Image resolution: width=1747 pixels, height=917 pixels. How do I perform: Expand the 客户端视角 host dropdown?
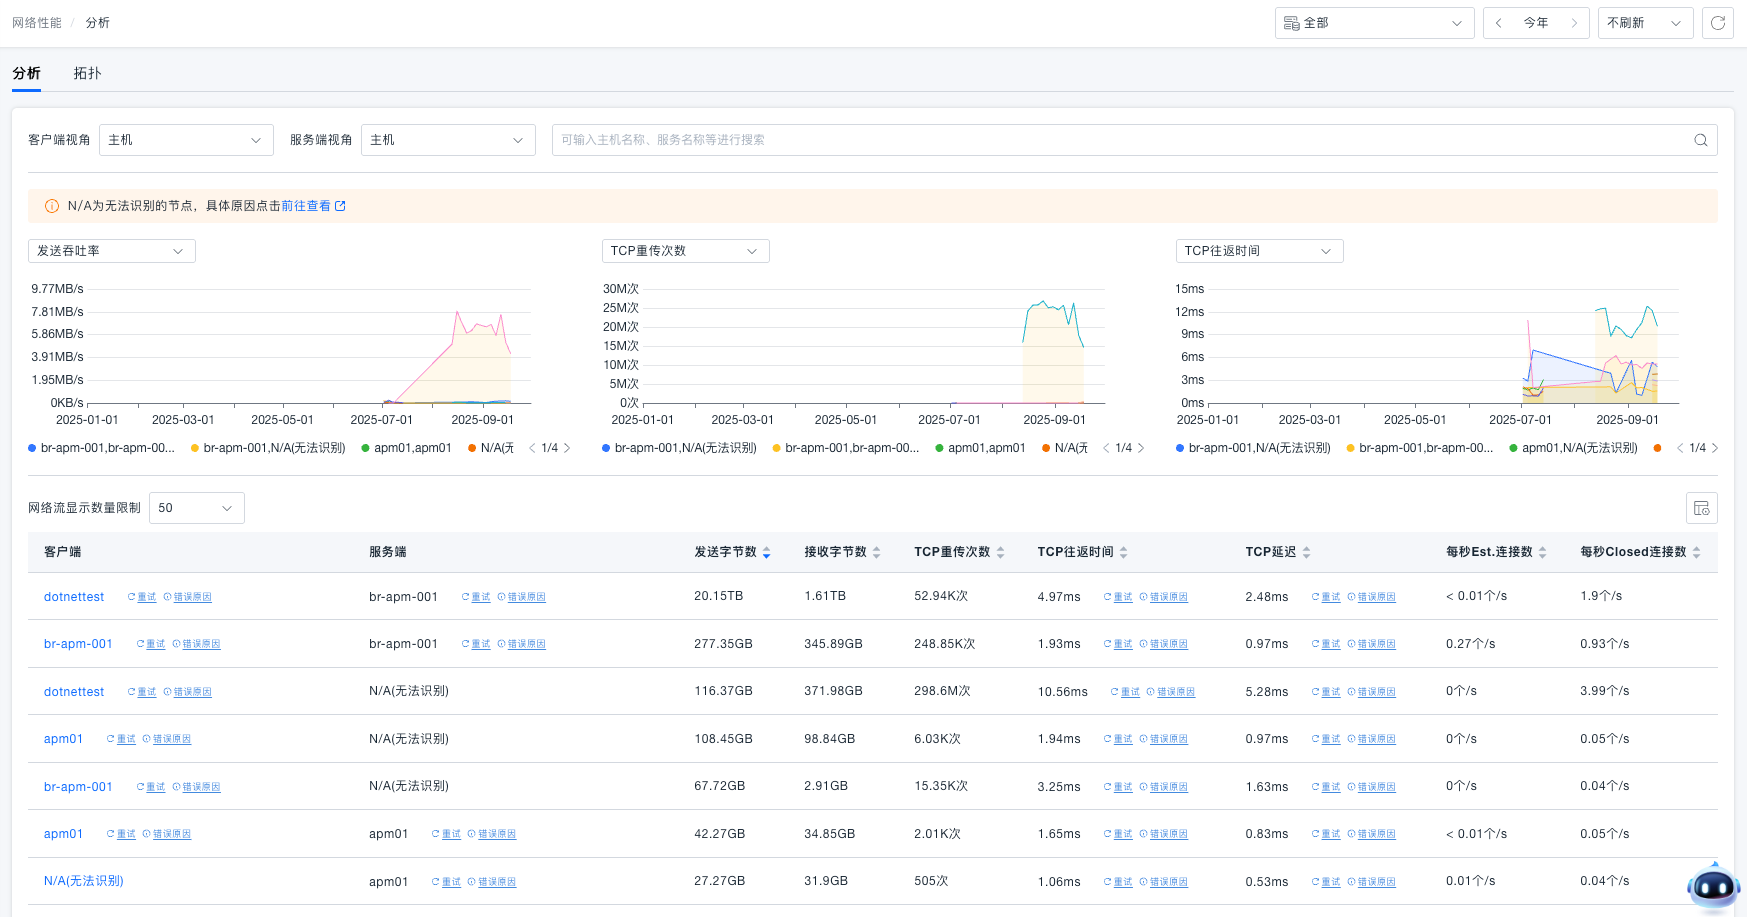coord(186,140)
